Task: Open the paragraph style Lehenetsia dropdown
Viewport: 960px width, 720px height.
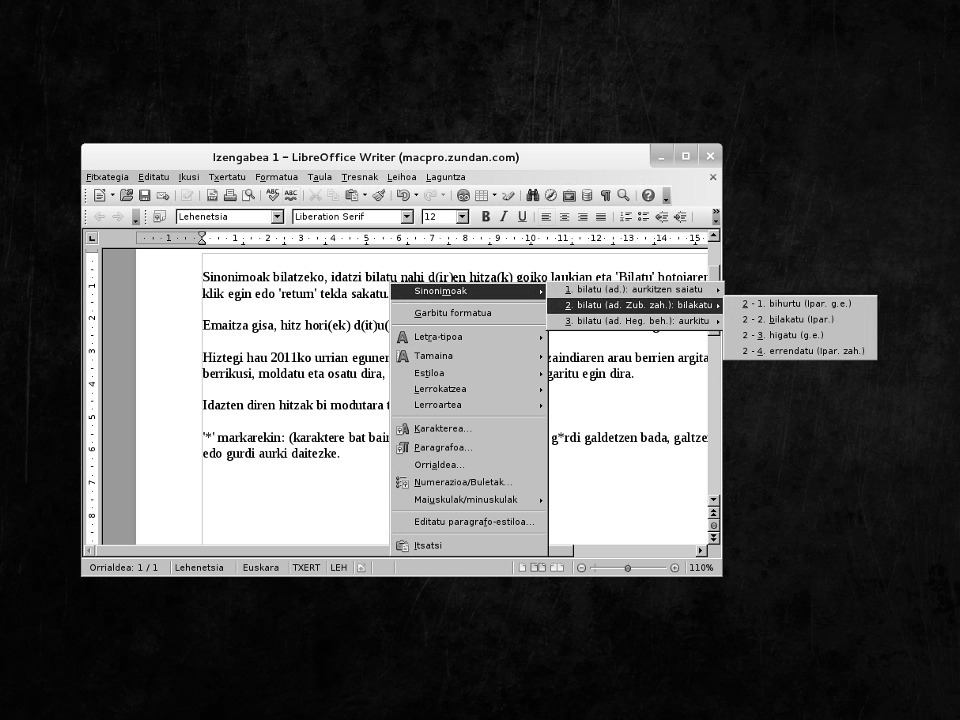Action: tap(277, 217)
